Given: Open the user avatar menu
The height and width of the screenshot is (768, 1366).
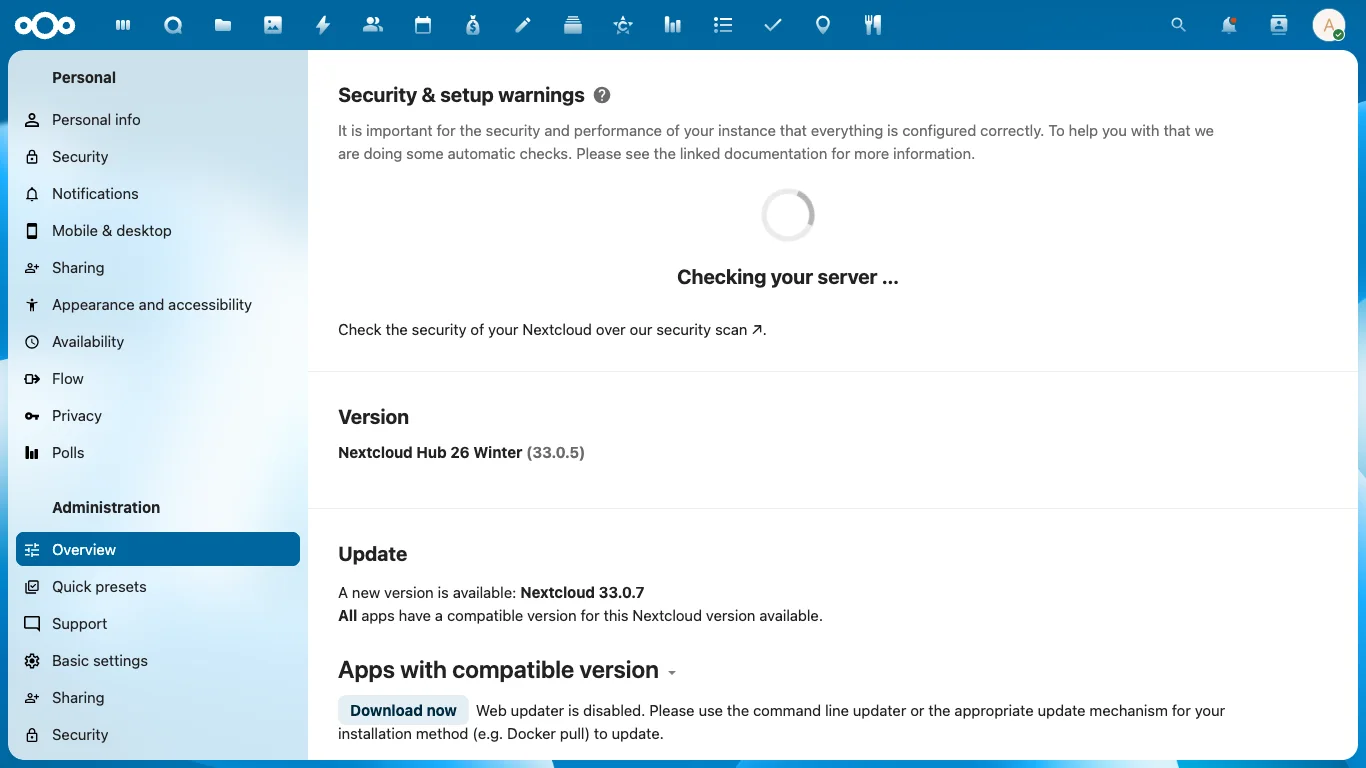Looking at the screenshot, I should [x=1329, y=25].
